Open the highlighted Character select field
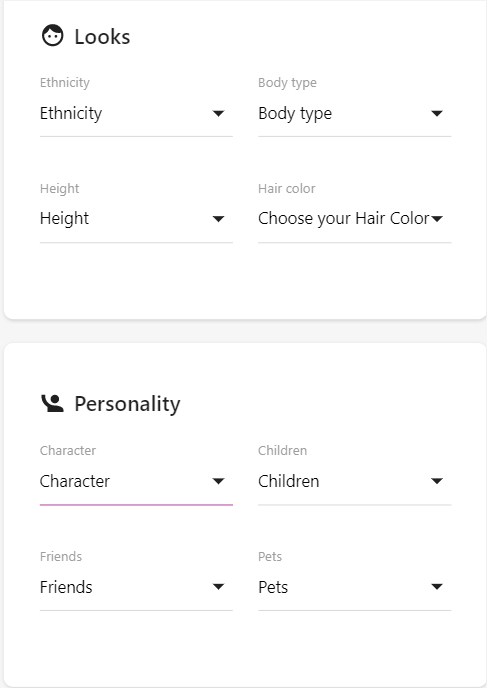 (136, 482)
